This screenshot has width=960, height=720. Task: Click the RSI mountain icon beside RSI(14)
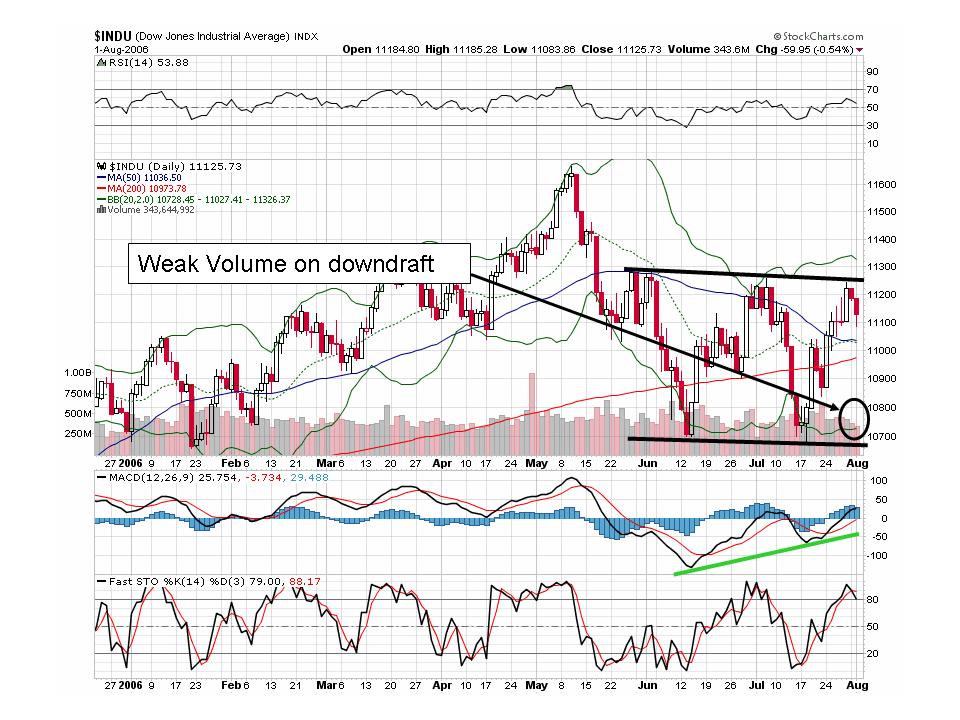tap(102, 62)
